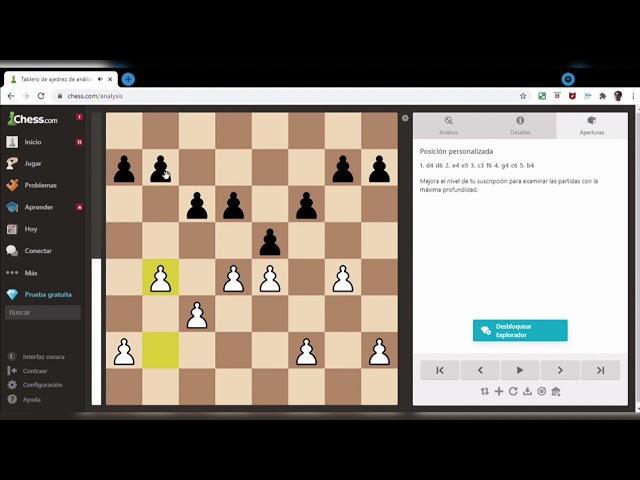The width and height of the screenshot is (640, 480).
Task: Click the Inicio notification badge
Action: click(x=79, y=142)
